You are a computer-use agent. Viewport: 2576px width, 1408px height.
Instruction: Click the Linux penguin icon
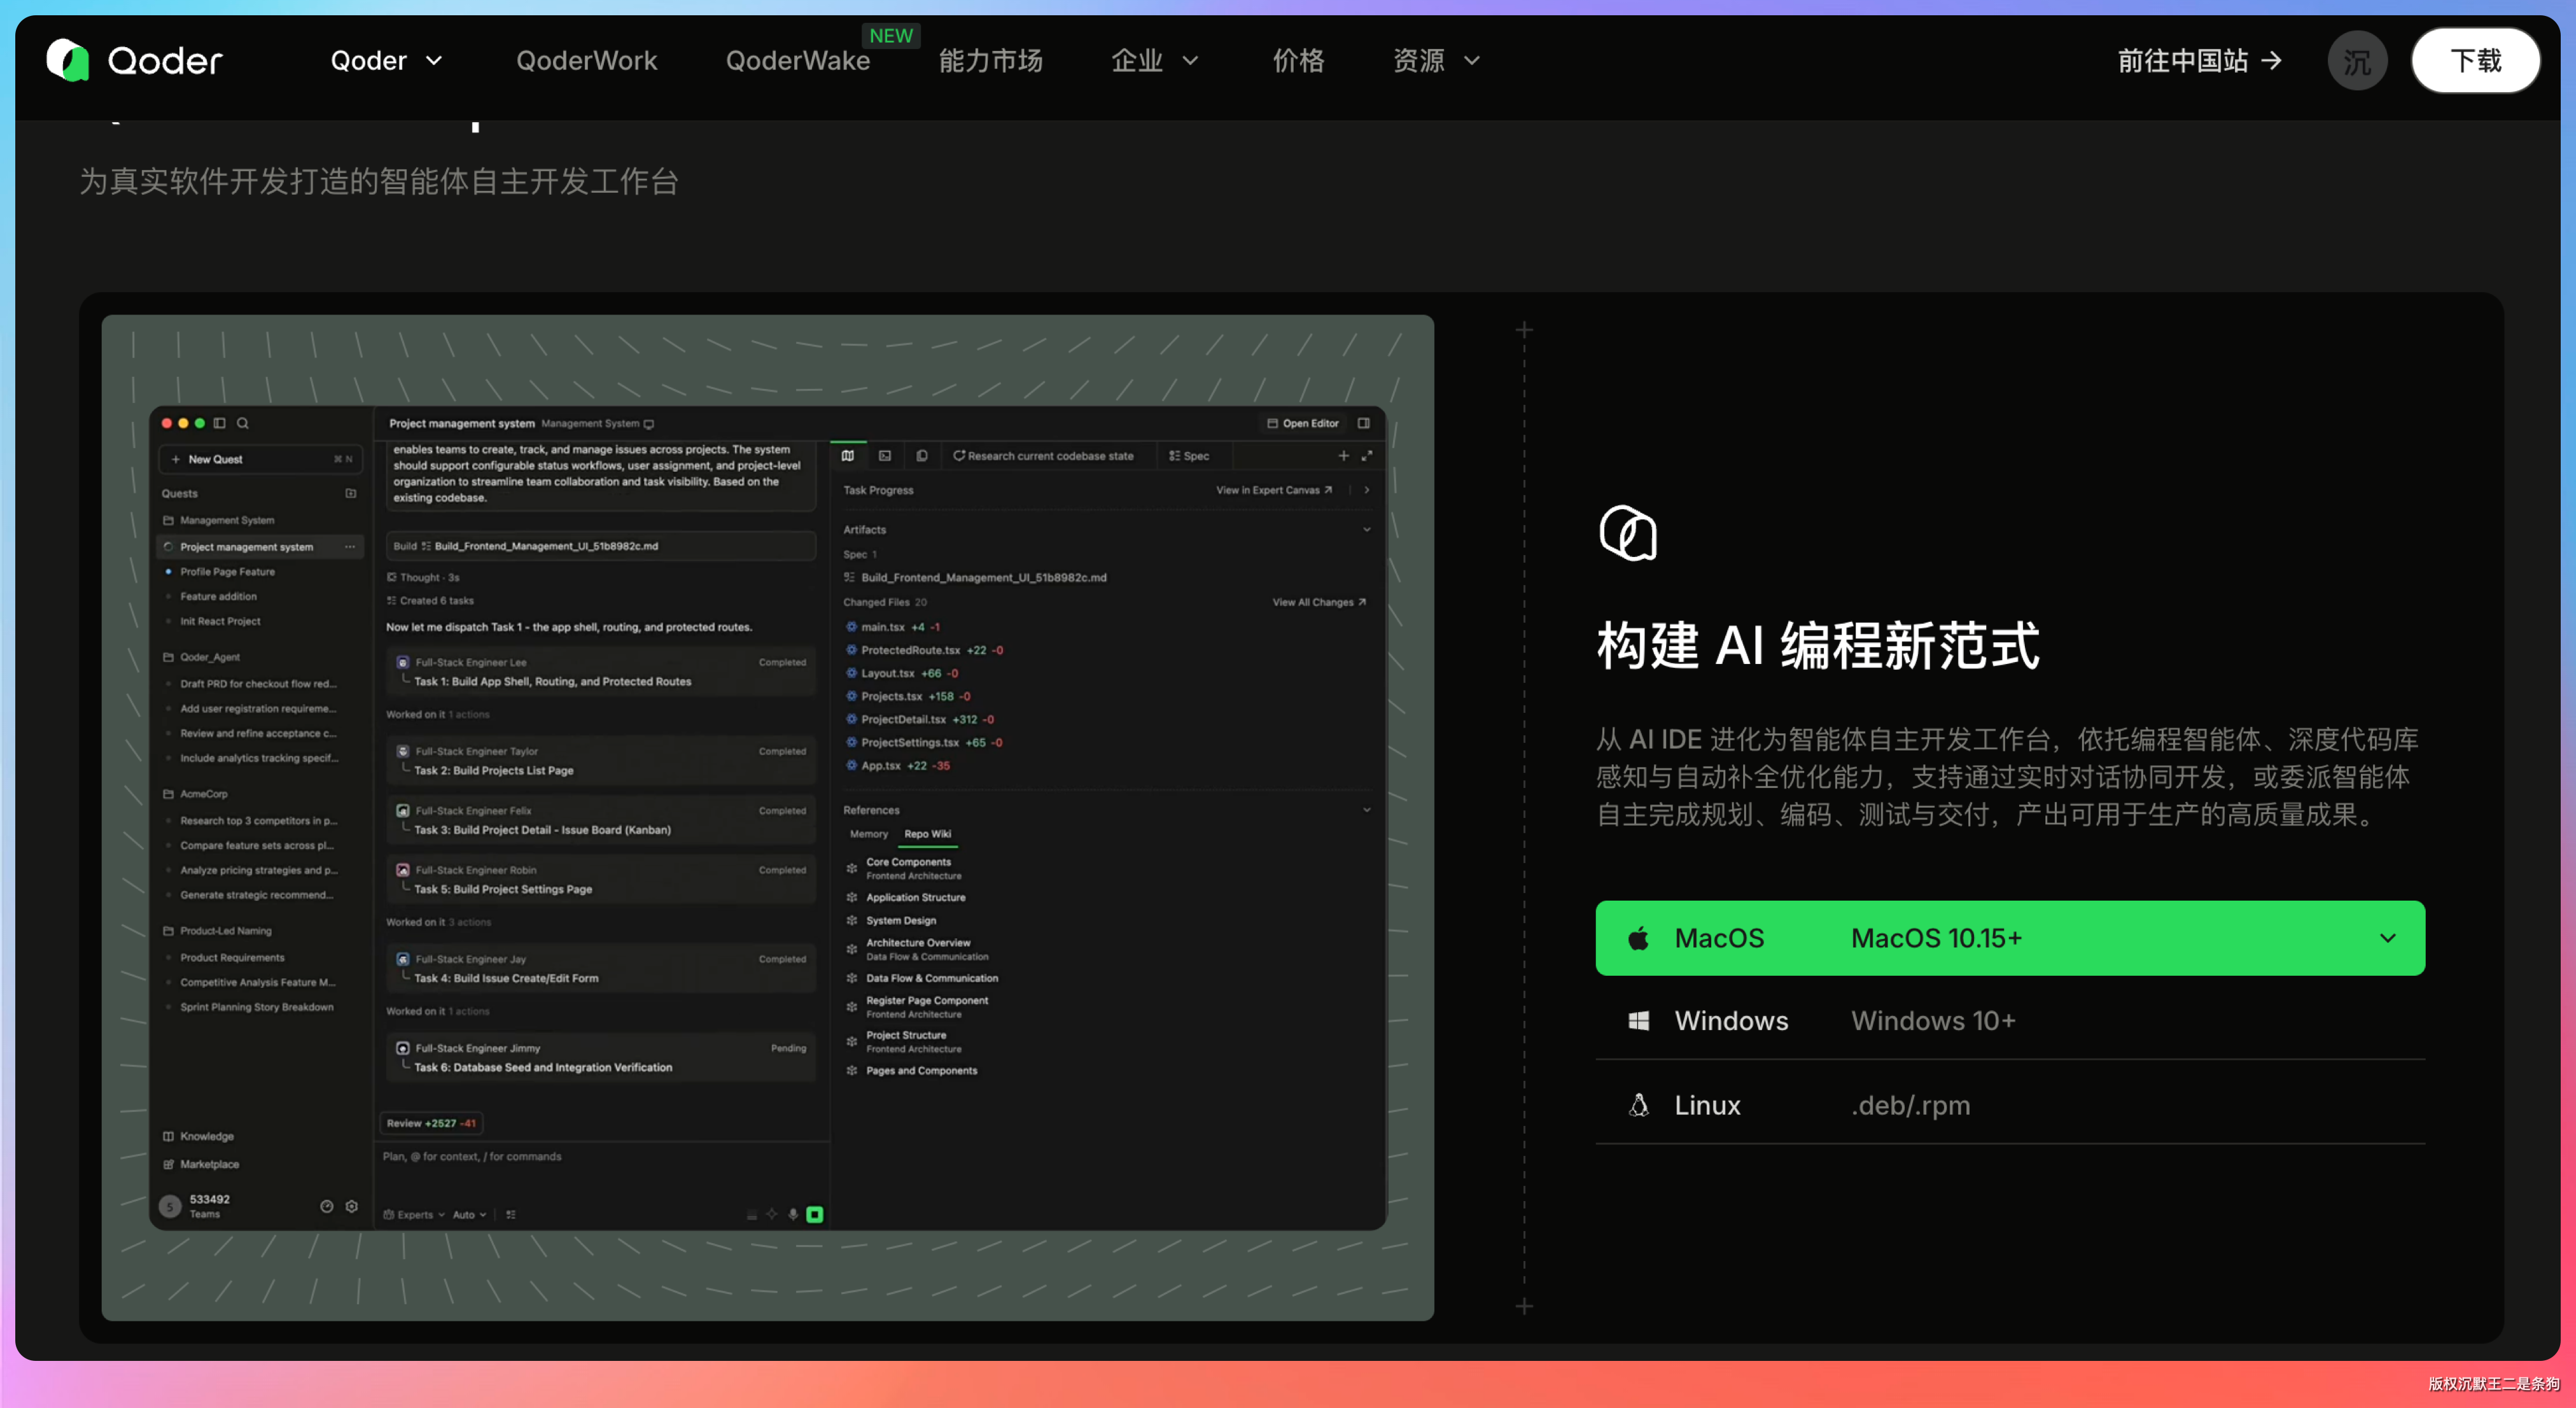coord(1638,1105)
